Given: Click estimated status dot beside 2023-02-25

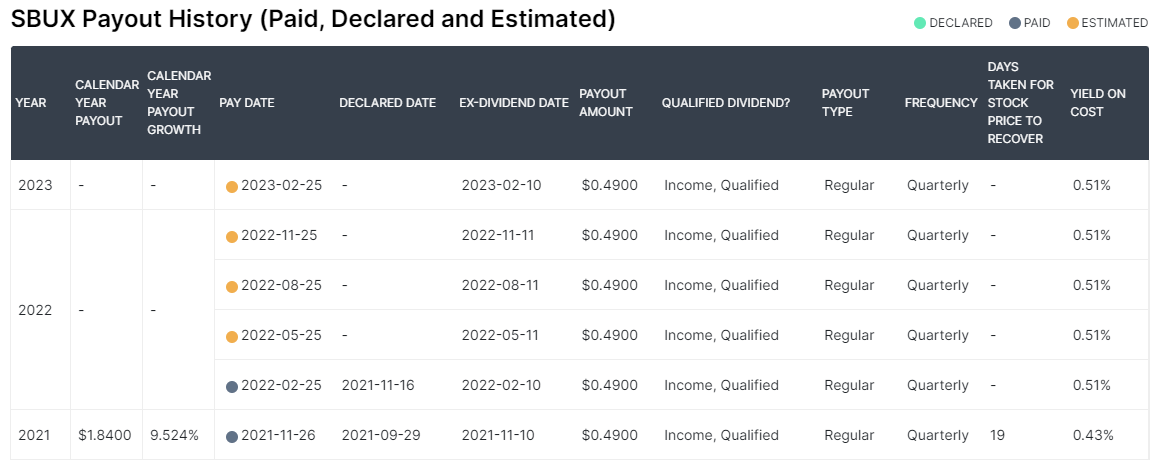Looking at the screenshot, I should tap(232, 186).
